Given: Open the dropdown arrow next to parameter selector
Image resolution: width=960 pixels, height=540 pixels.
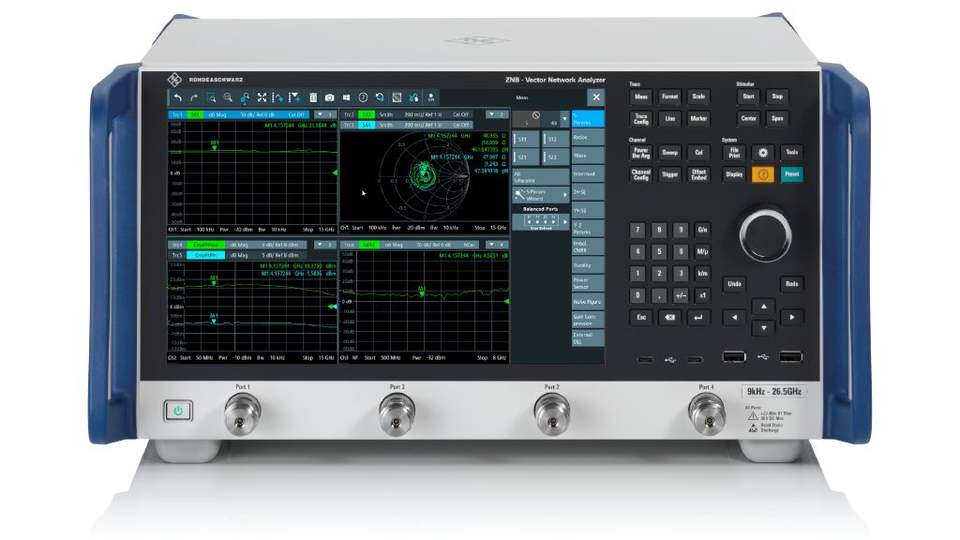Looking at the screenshot, I should pyautogui.click(x=564, y=119).
